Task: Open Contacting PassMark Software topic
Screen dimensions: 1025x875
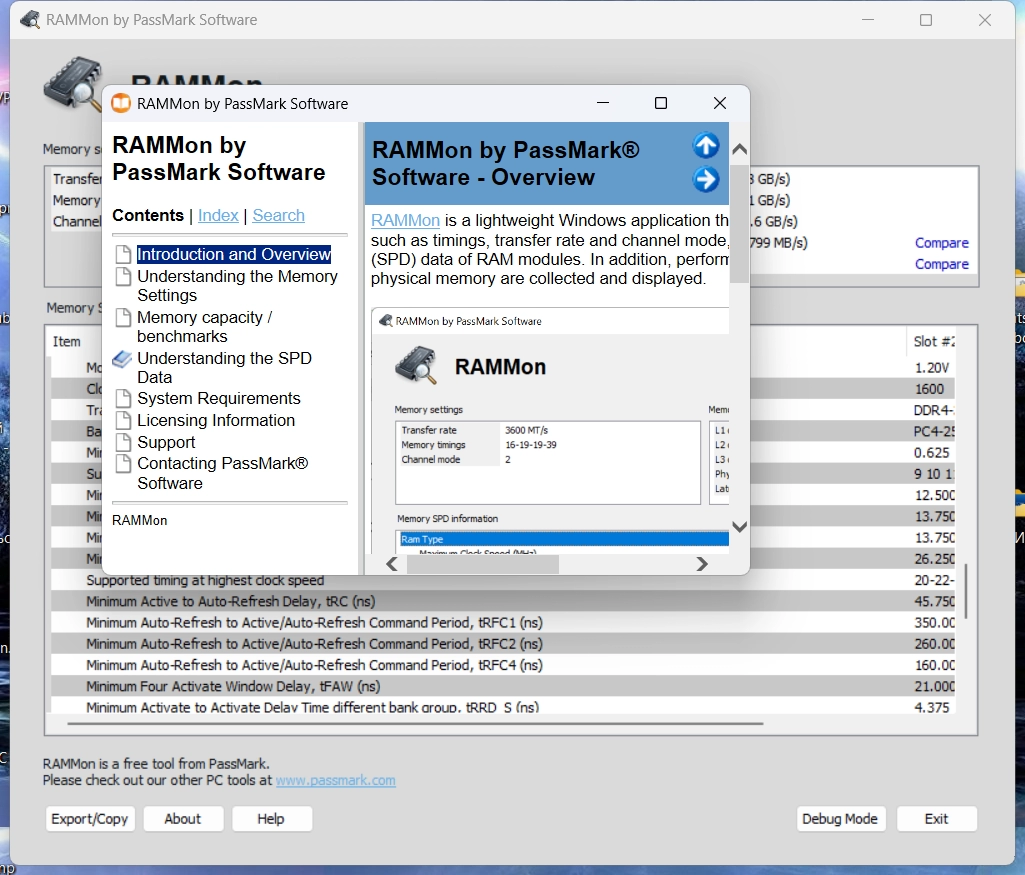Action: pyautogui.click(x=222, y=473)
